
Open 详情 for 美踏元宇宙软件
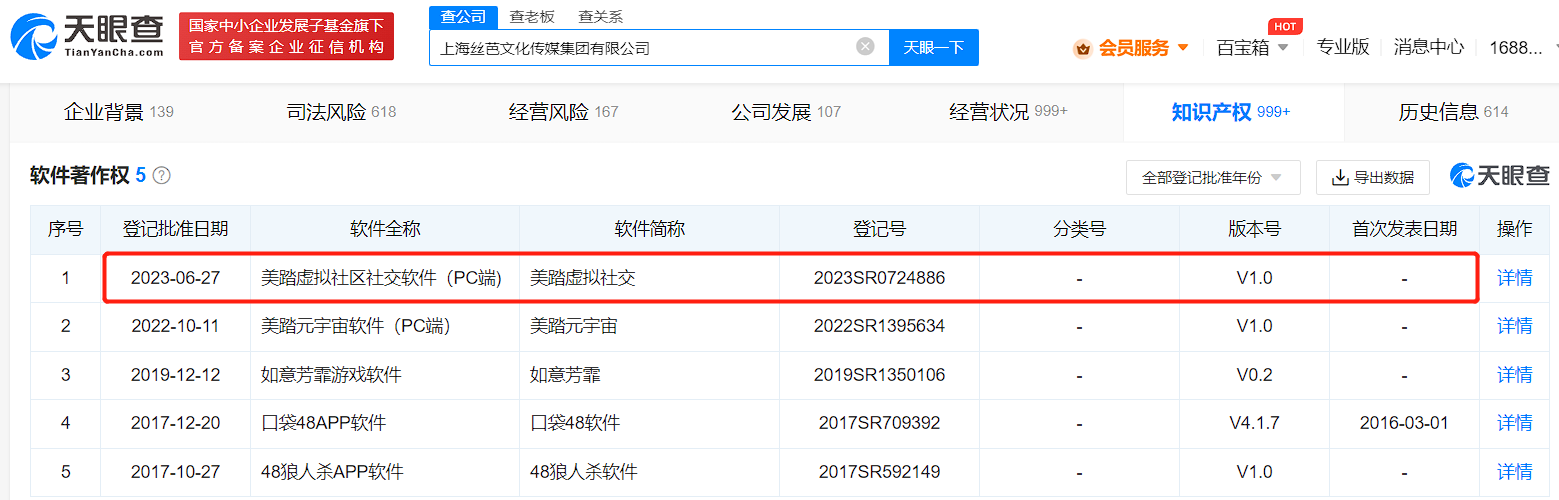[x=1514, y=326]
